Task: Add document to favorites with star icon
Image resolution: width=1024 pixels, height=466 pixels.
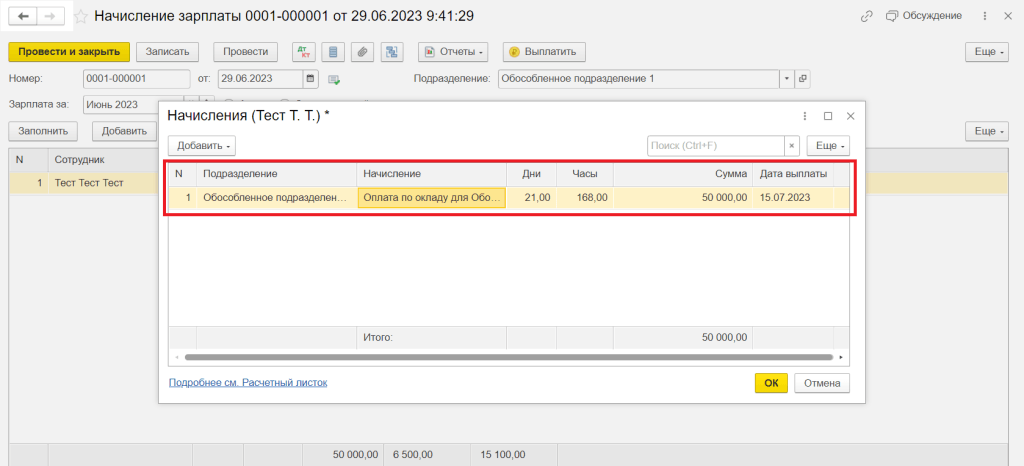Action: pyautogui.click(x=80, y=17)
